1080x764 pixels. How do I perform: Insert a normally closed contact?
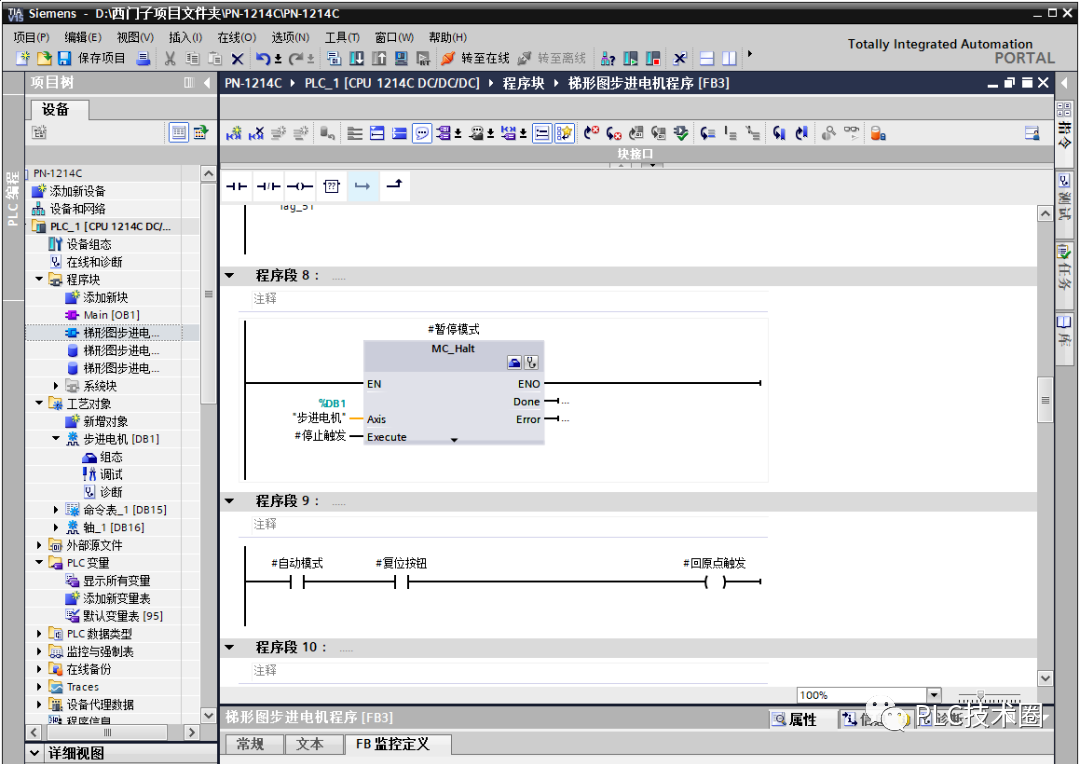(268, 186)
